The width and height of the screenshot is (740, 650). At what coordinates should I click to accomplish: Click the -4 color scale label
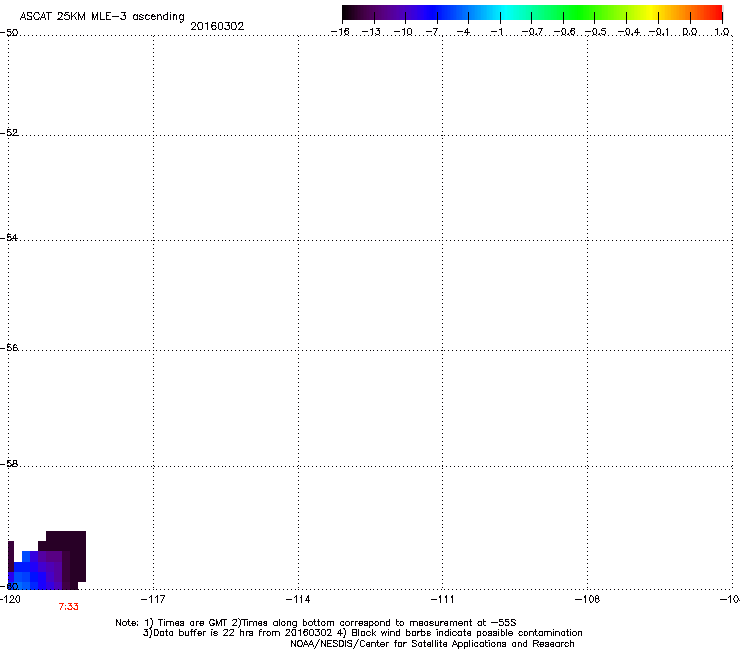(x=463, y=32)
